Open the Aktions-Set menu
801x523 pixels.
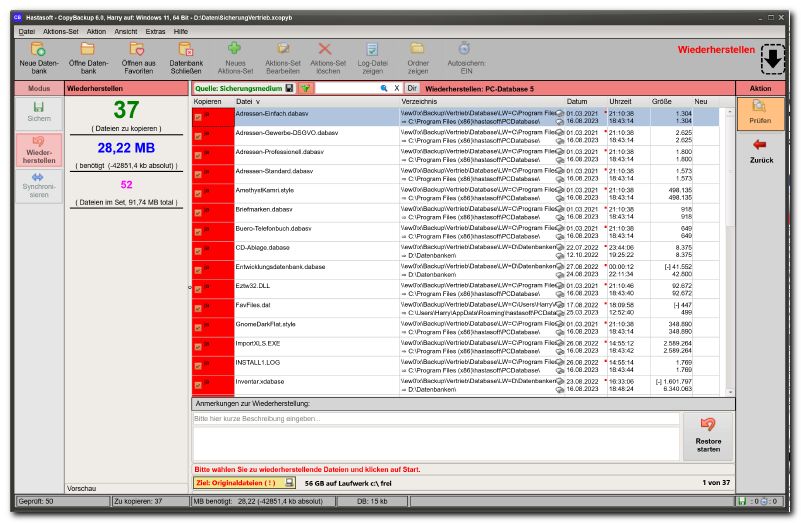(x=61, y=31)
